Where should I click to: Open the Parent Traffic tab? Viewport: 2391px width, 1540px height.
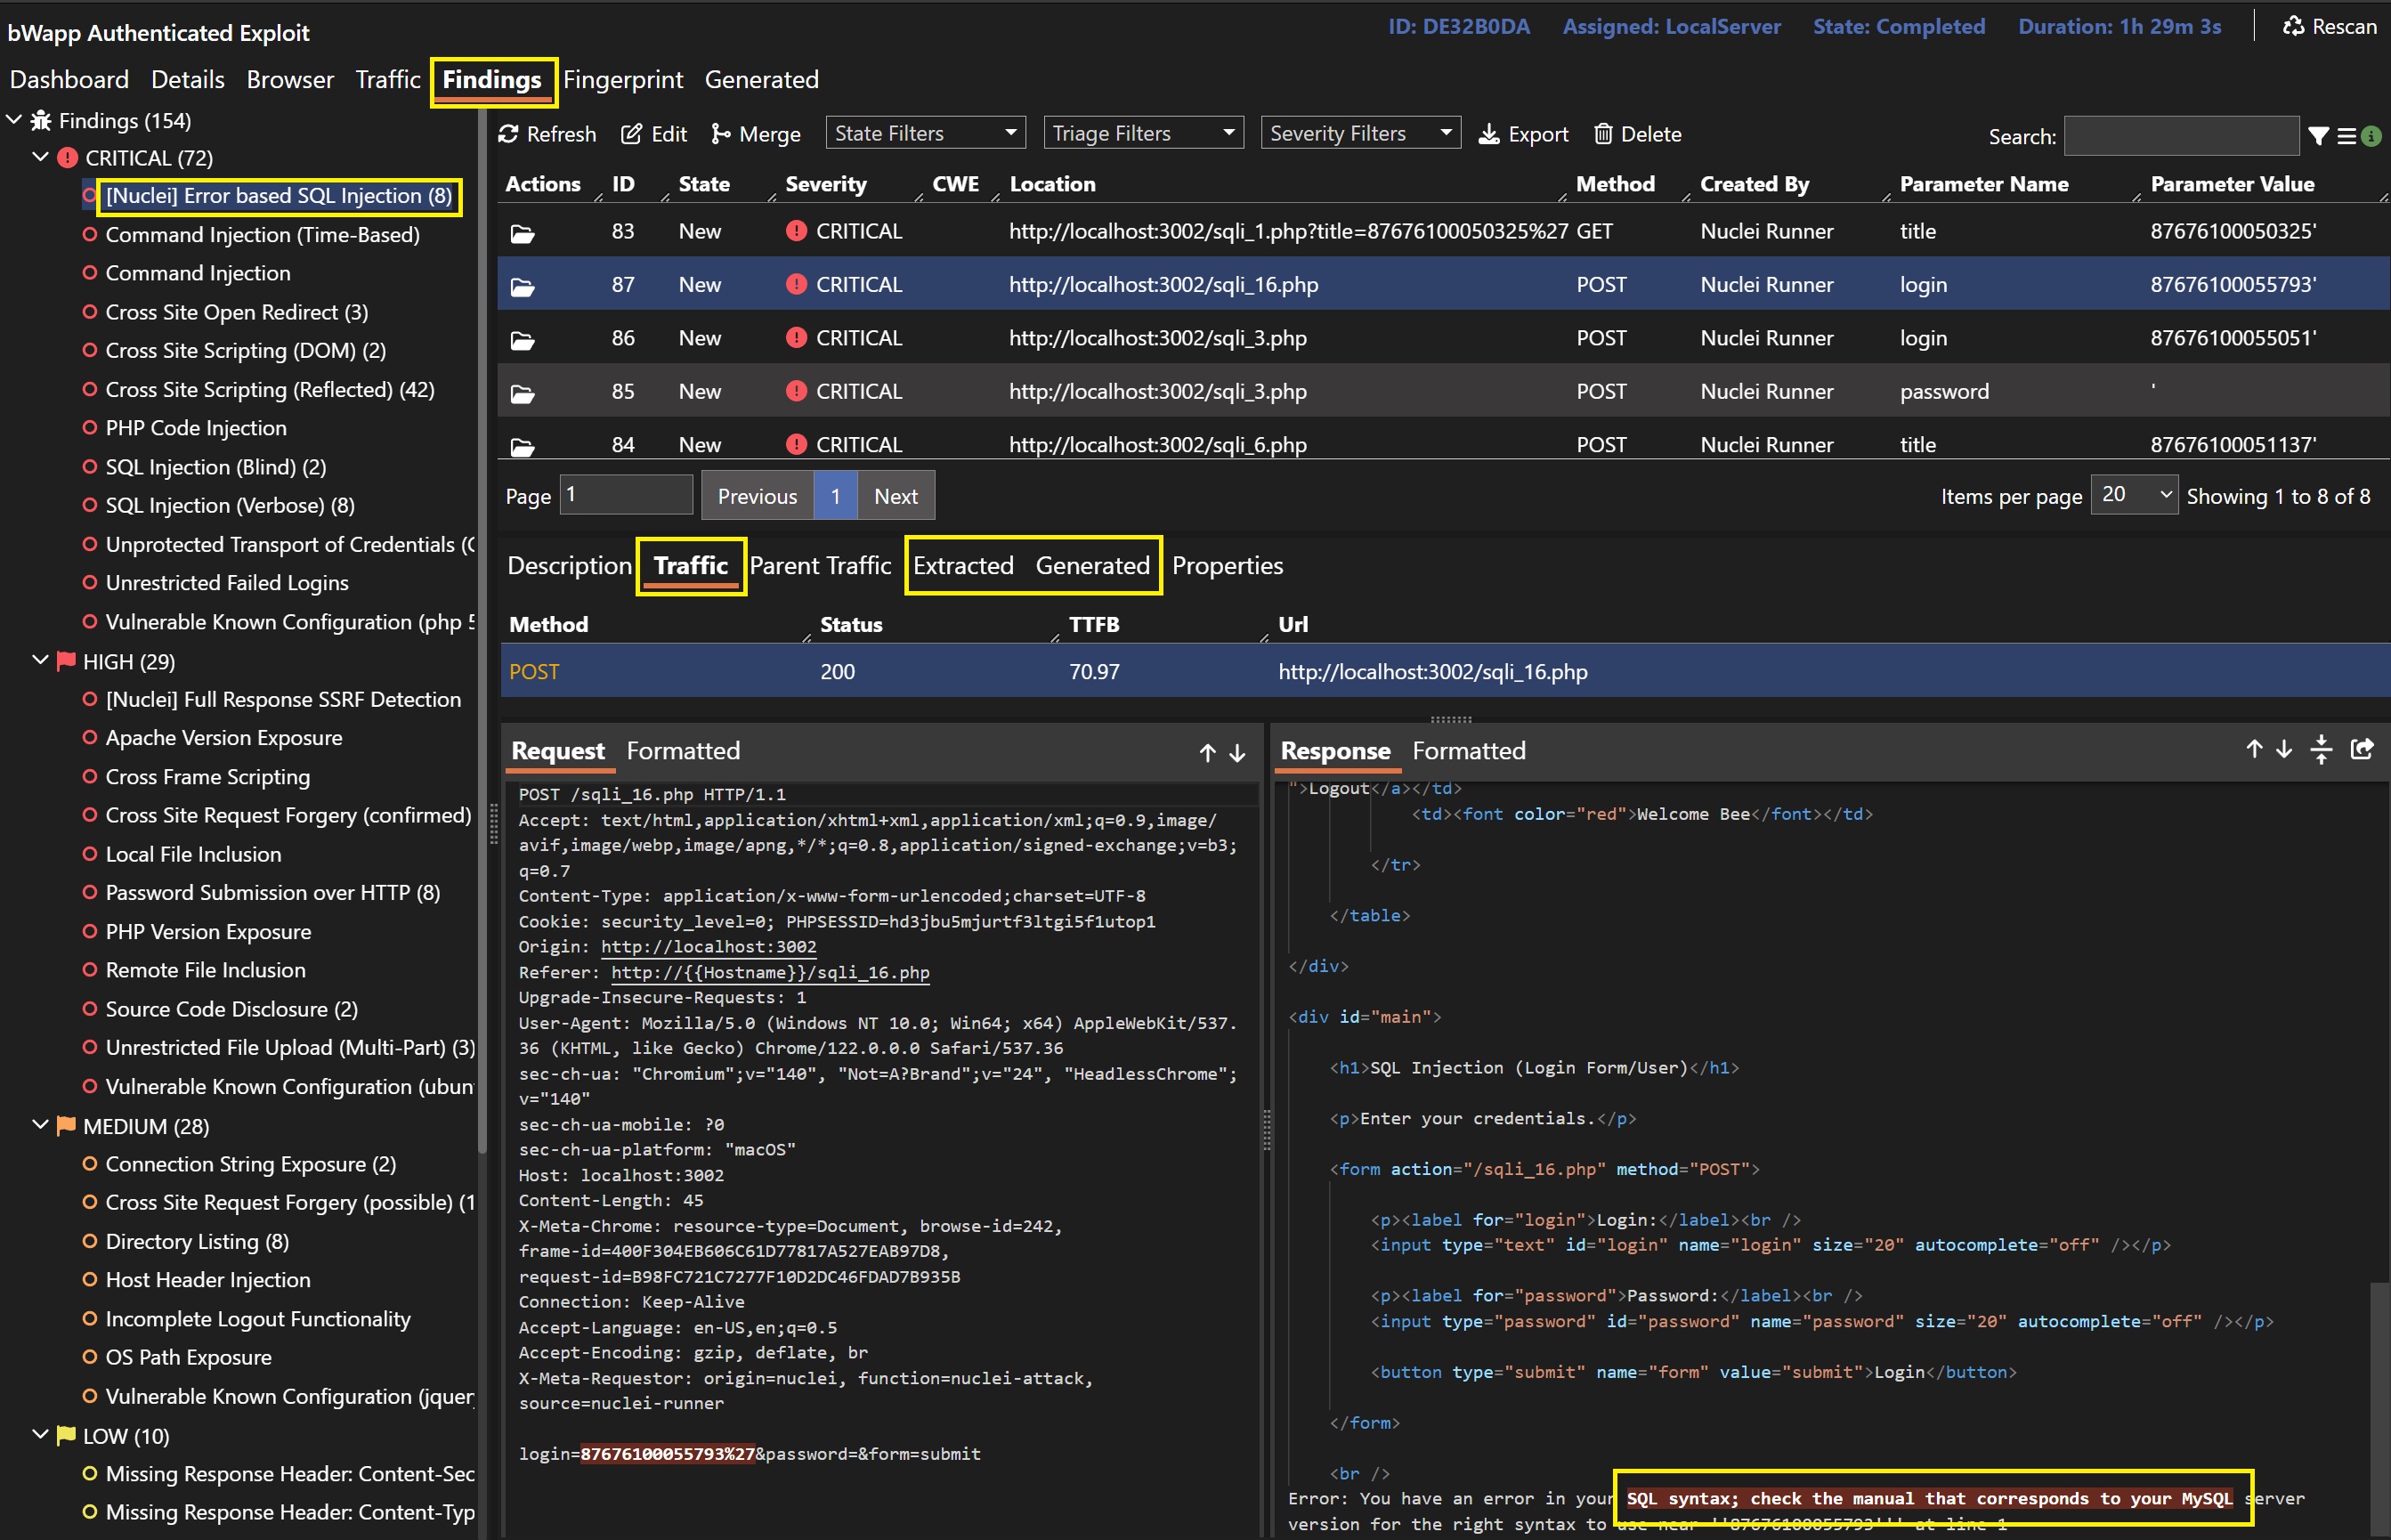(819, 565)
